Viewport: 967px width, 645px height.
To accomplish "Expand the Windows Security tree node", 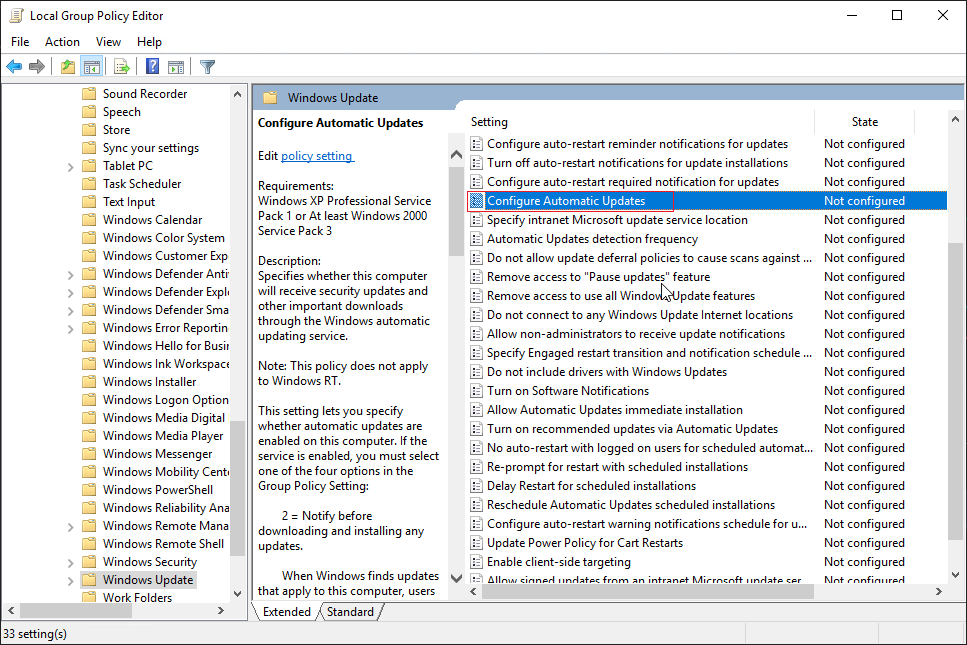I will (x=70, y=562).
